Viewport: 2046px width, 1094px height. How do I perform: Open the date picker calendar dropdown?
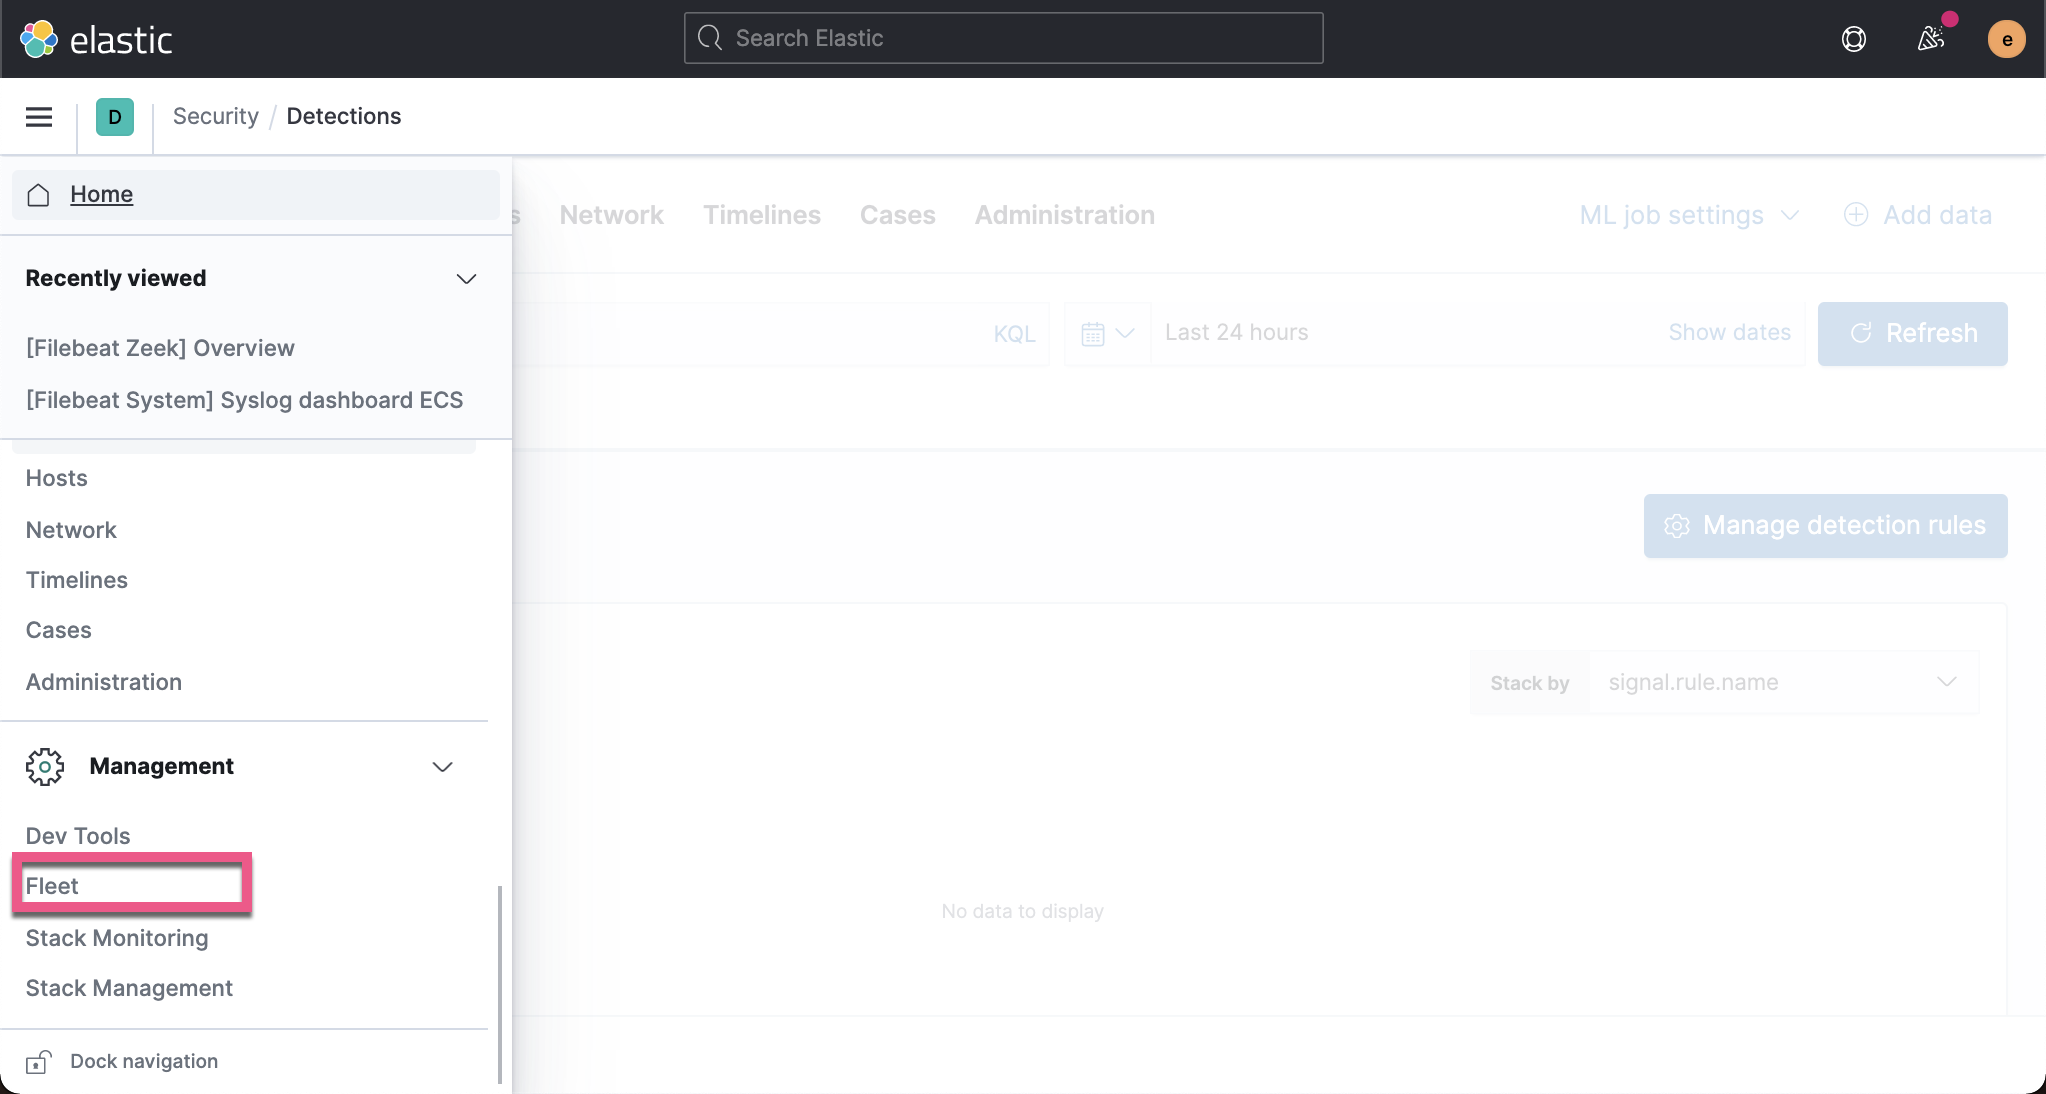click(x=1105, y=333)
